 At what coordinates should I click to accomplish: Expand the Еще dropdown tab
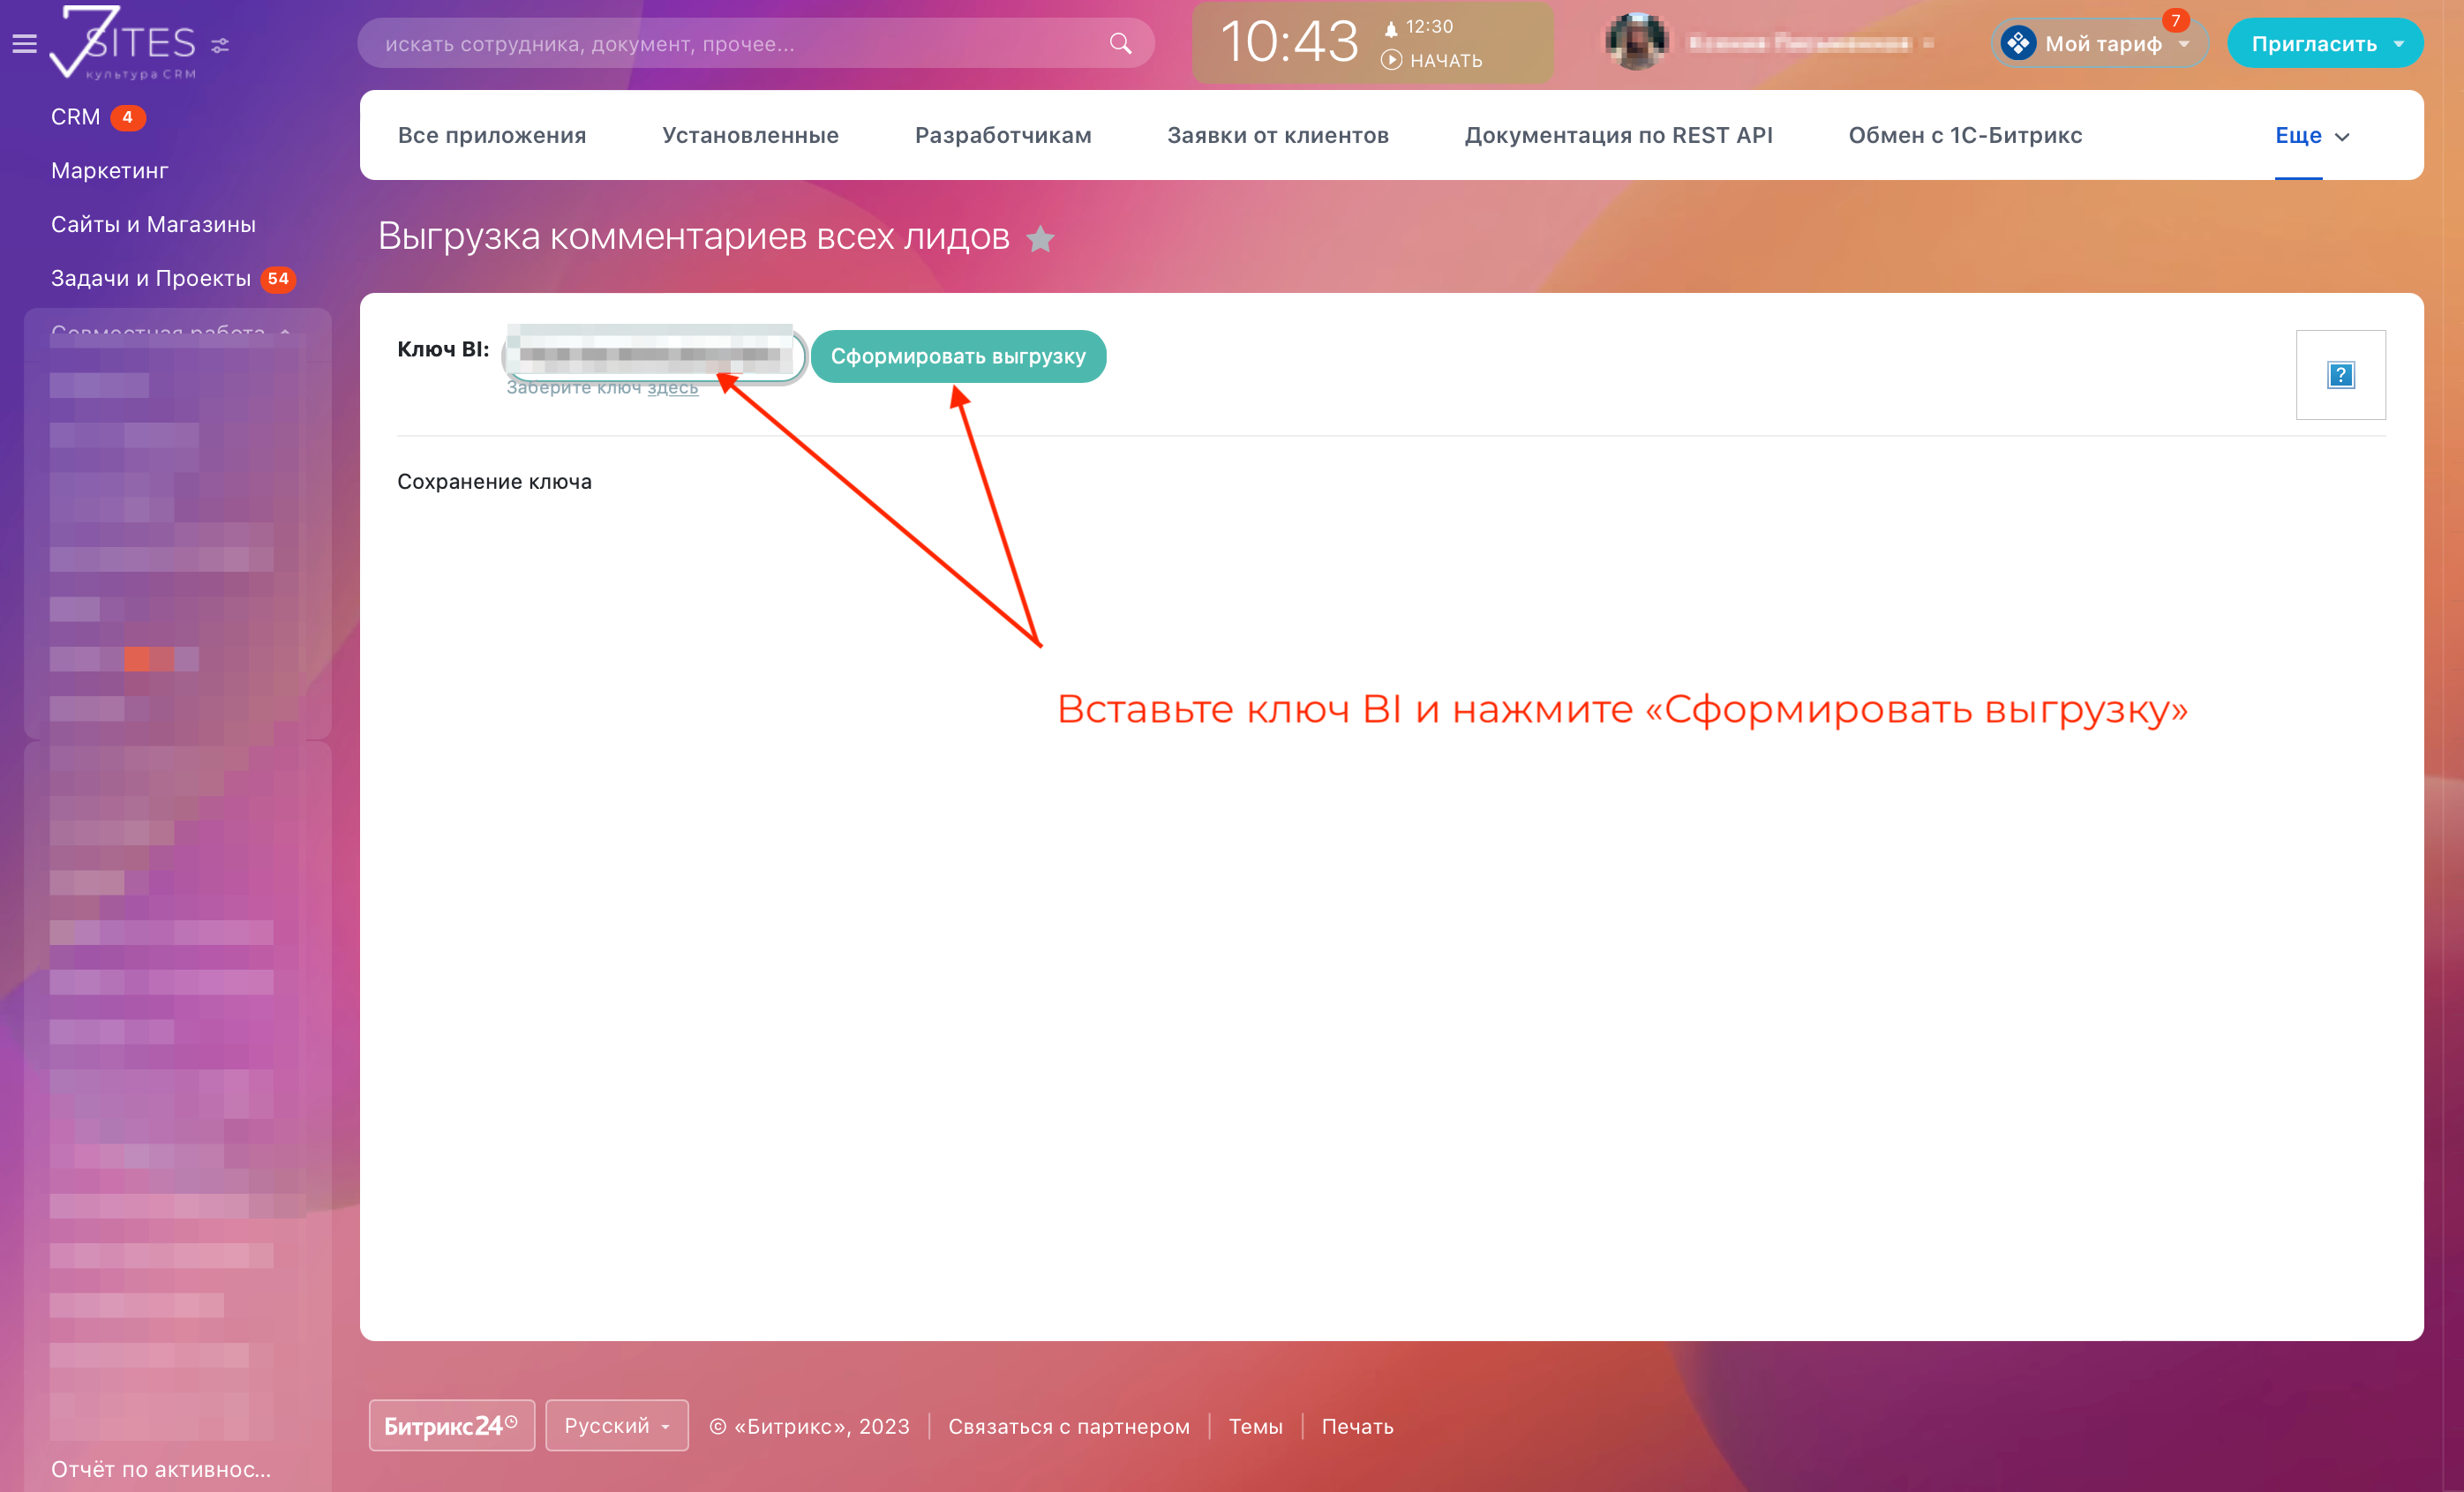click(2311, 136)
